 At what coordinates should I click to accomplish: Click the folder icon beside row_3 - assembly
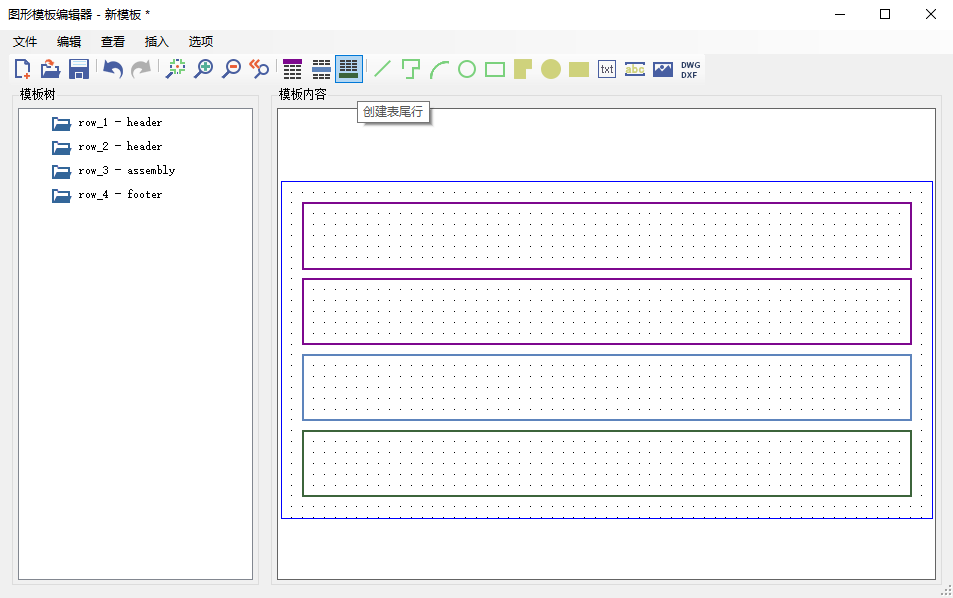pos(61,171)
